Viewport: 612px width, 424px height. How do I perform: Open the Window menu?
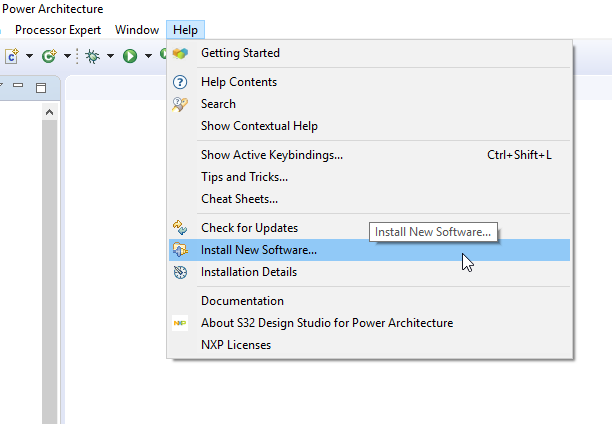[137, 30]
